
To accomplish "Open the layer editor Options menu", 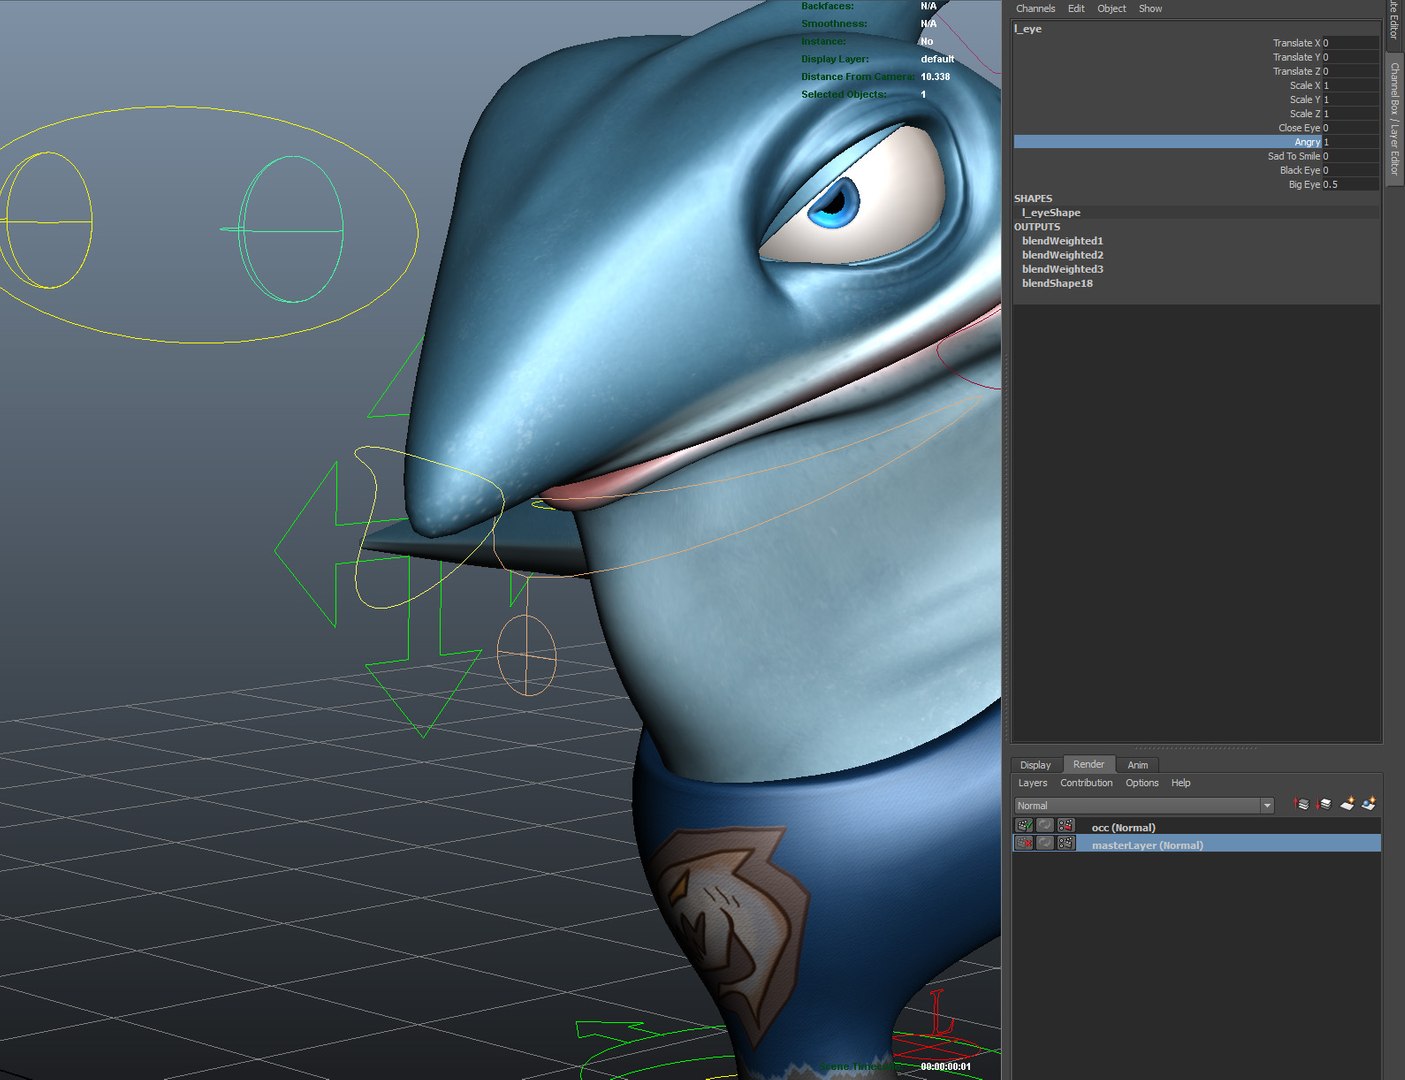I will (x=1142, y=783).
